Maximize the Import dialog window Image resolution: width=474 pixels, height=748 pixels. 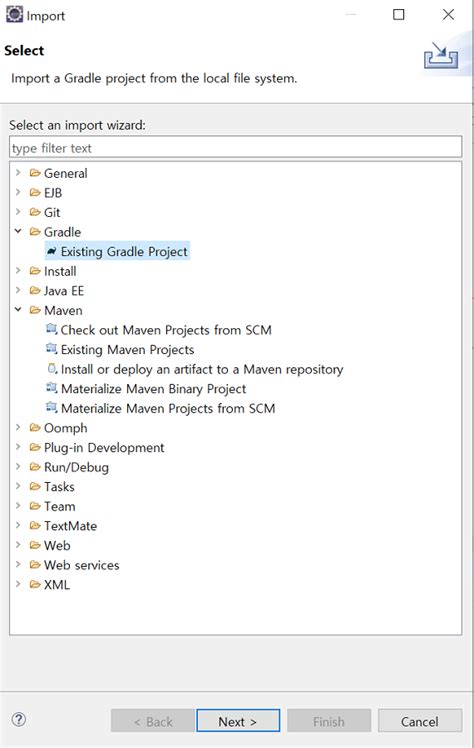tap(399, 15)
